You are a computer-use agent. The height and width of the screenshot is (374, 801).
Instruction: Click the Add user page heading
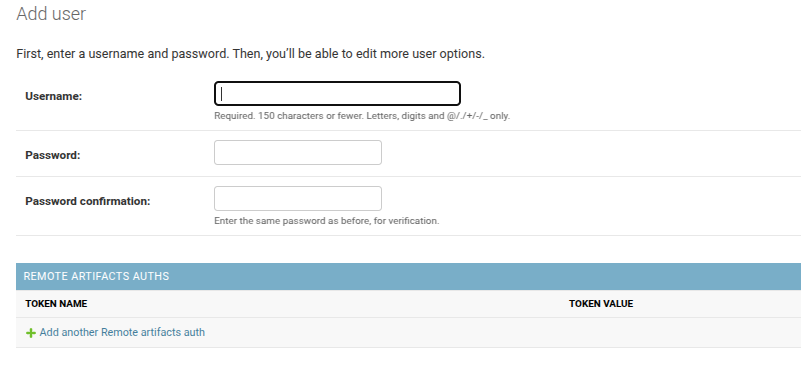[x=51, y=14]
